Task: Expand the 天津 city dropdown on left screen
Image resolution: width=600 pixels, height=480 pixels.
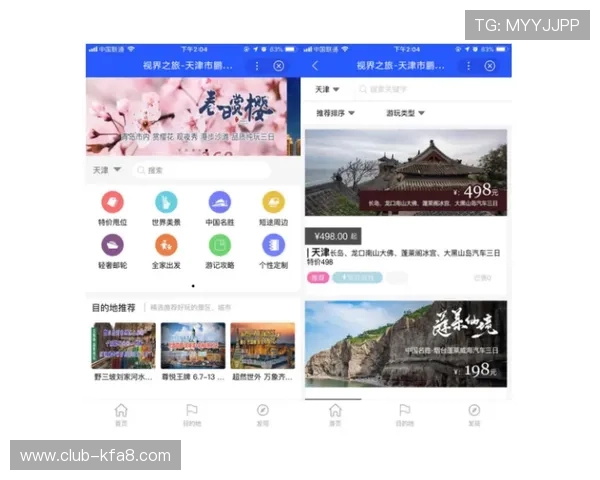Action: [107, 170]
